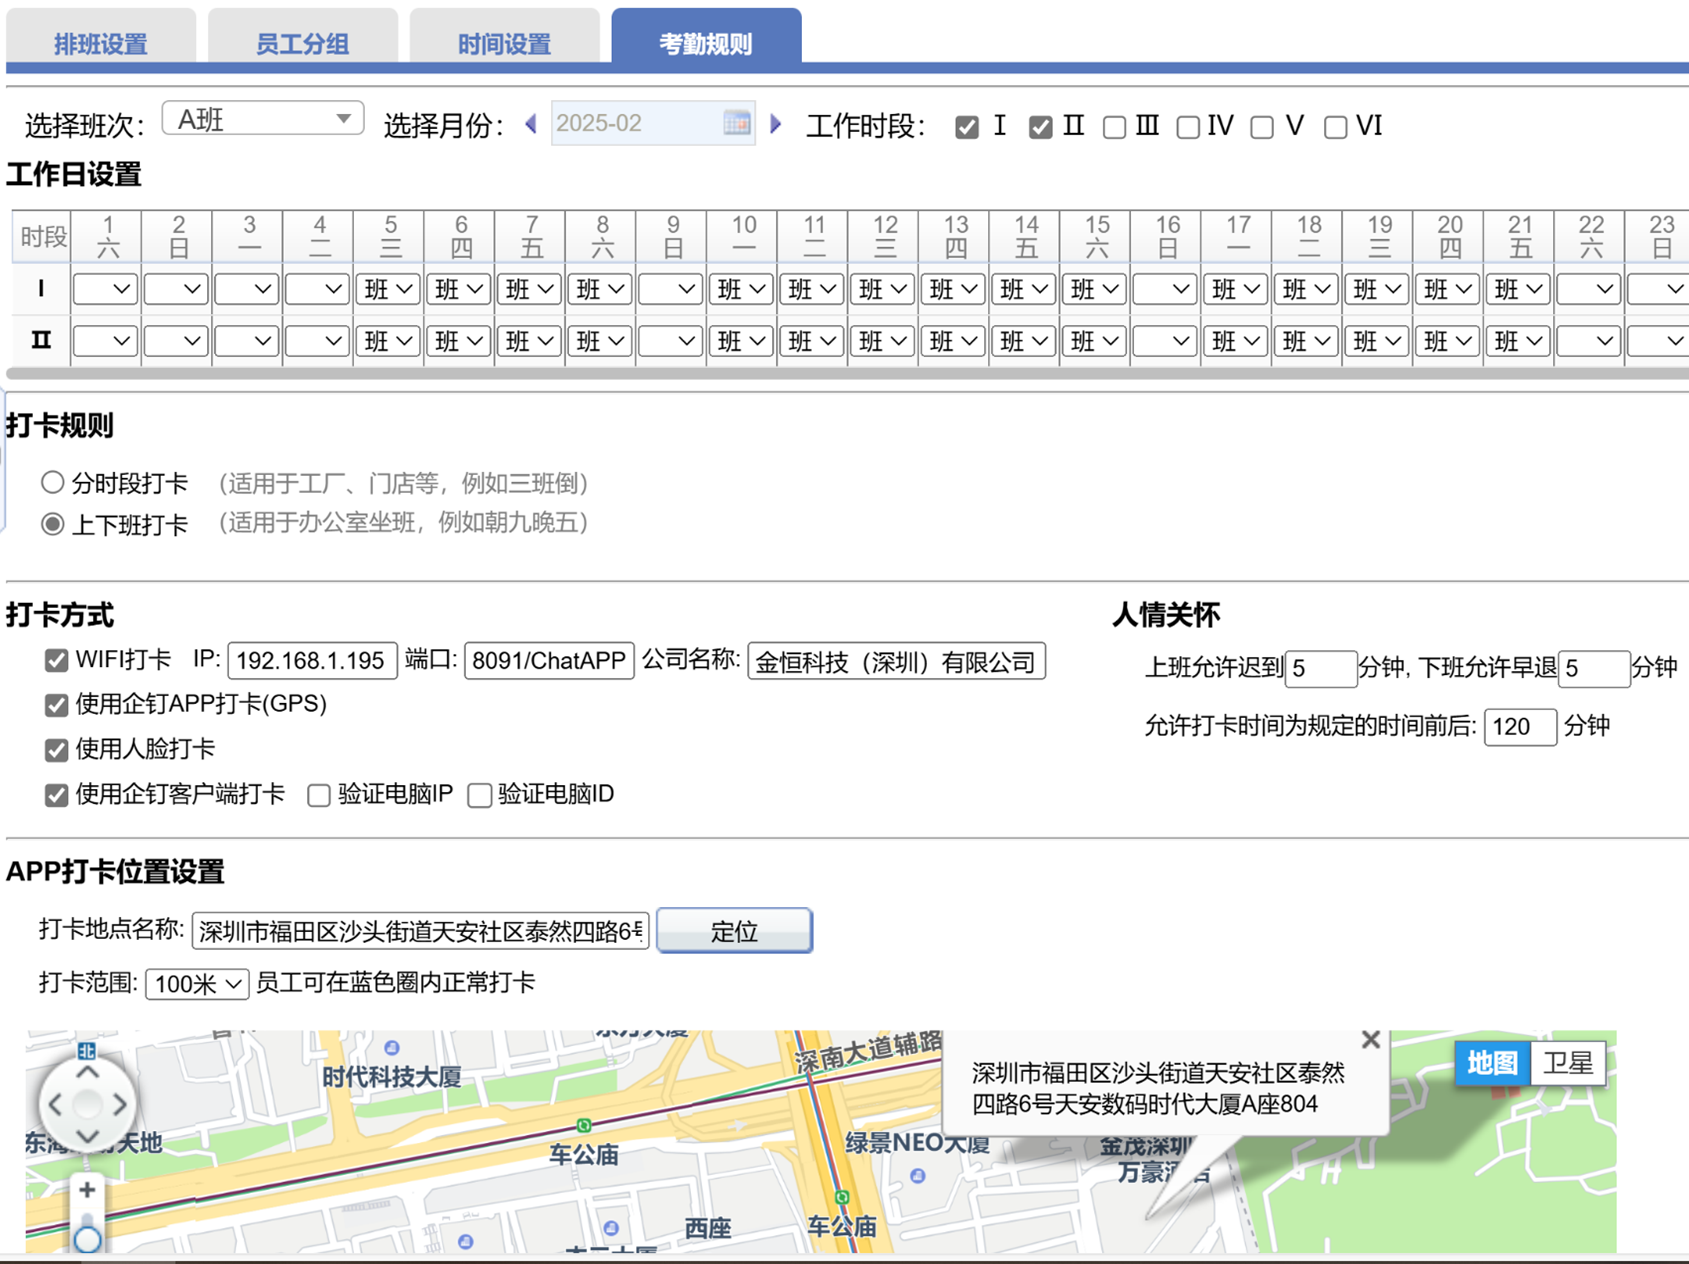Select the 分时段打卡 radio option
This screenshot has width=1689, height=1264.
coord(52,483)
